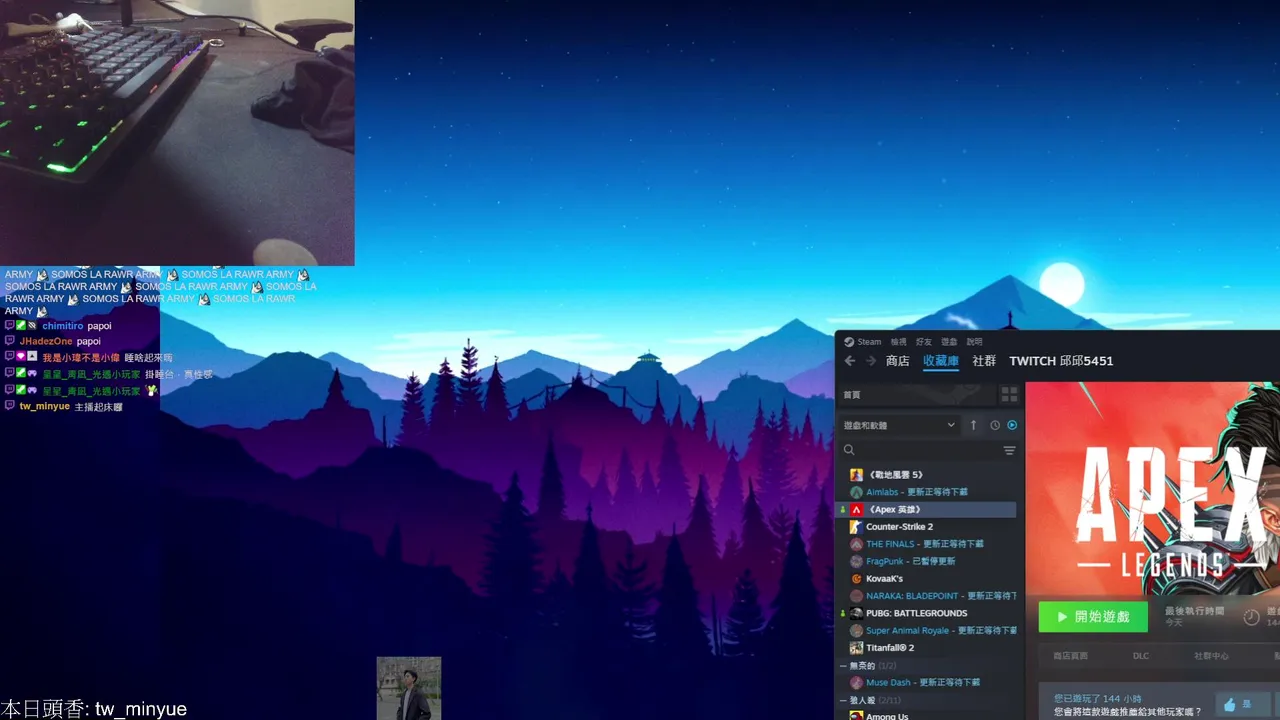Click the keyboard webcam overlay
The height and width of the screenshot is (720, 1280).
coord(177,132)
